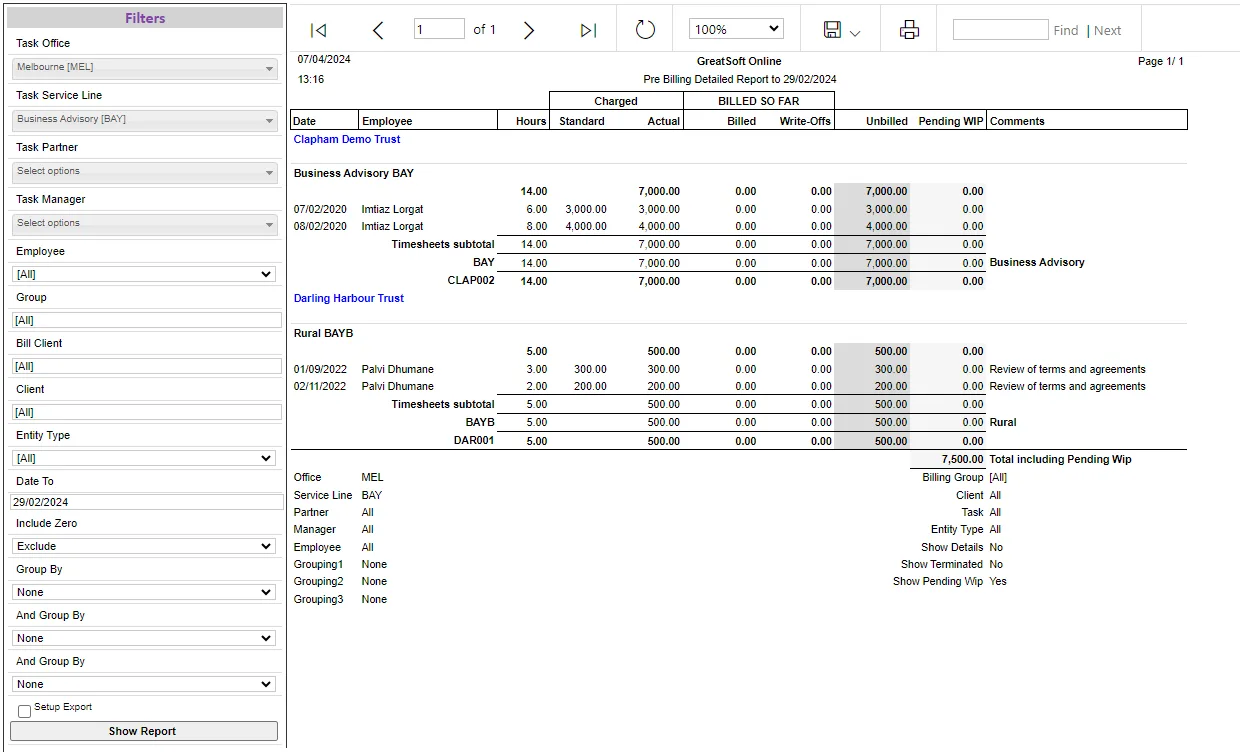Open the Darling Harbour Trust link
The height and width of the screenshot is (752, 1240).
coord(349,298)
